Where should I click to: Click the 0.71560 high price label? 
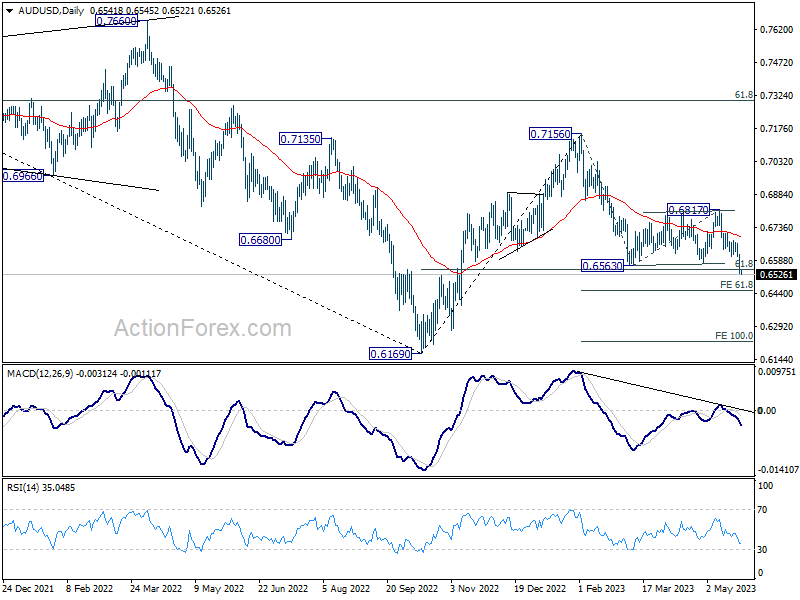551,134
